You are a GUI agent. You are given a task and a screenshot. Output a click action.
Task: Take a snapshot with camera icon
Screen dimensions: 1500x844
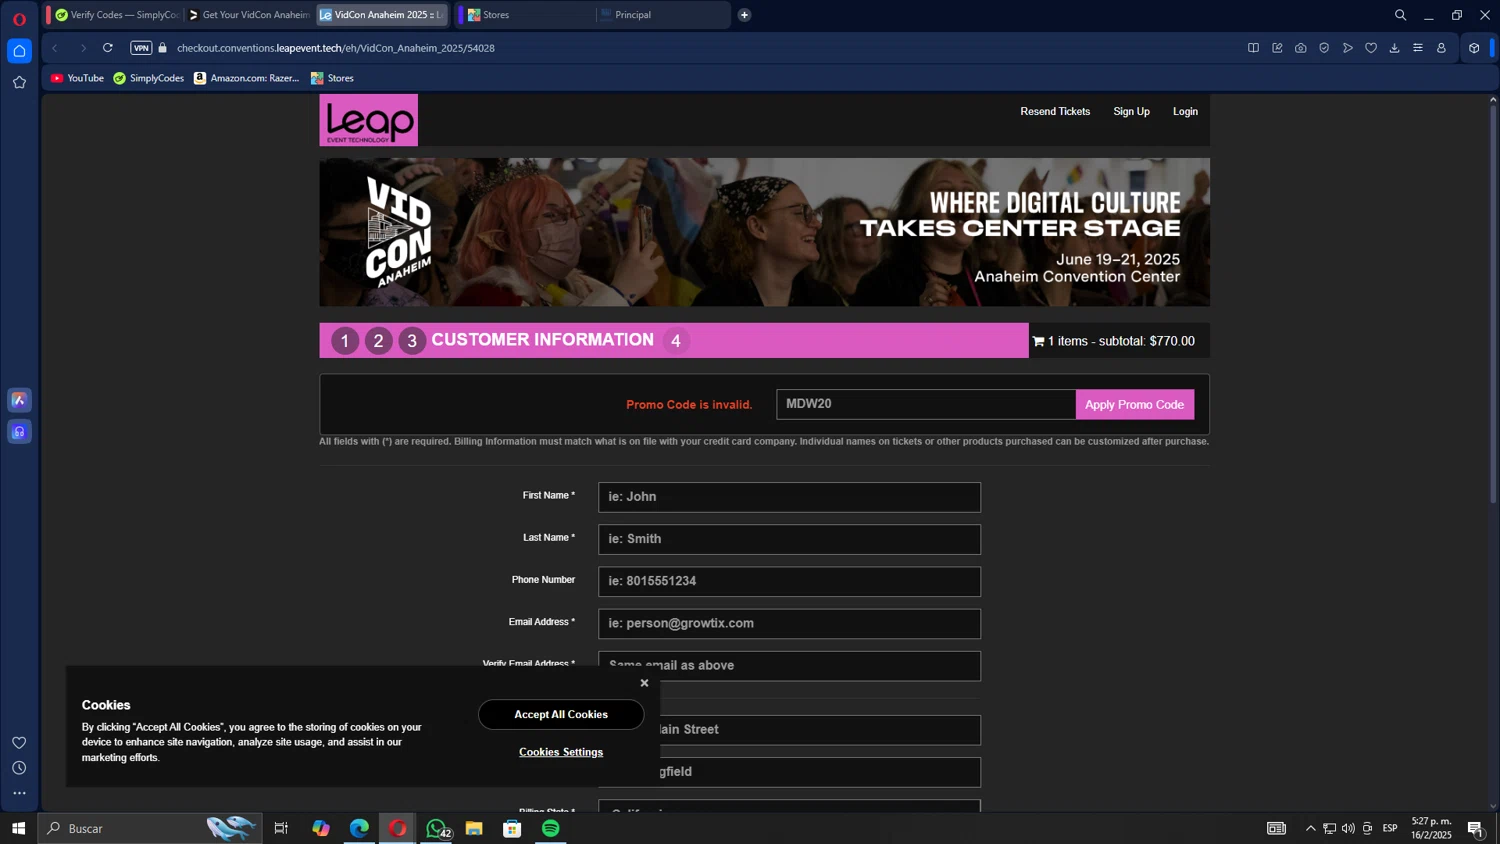point(1300,48)
